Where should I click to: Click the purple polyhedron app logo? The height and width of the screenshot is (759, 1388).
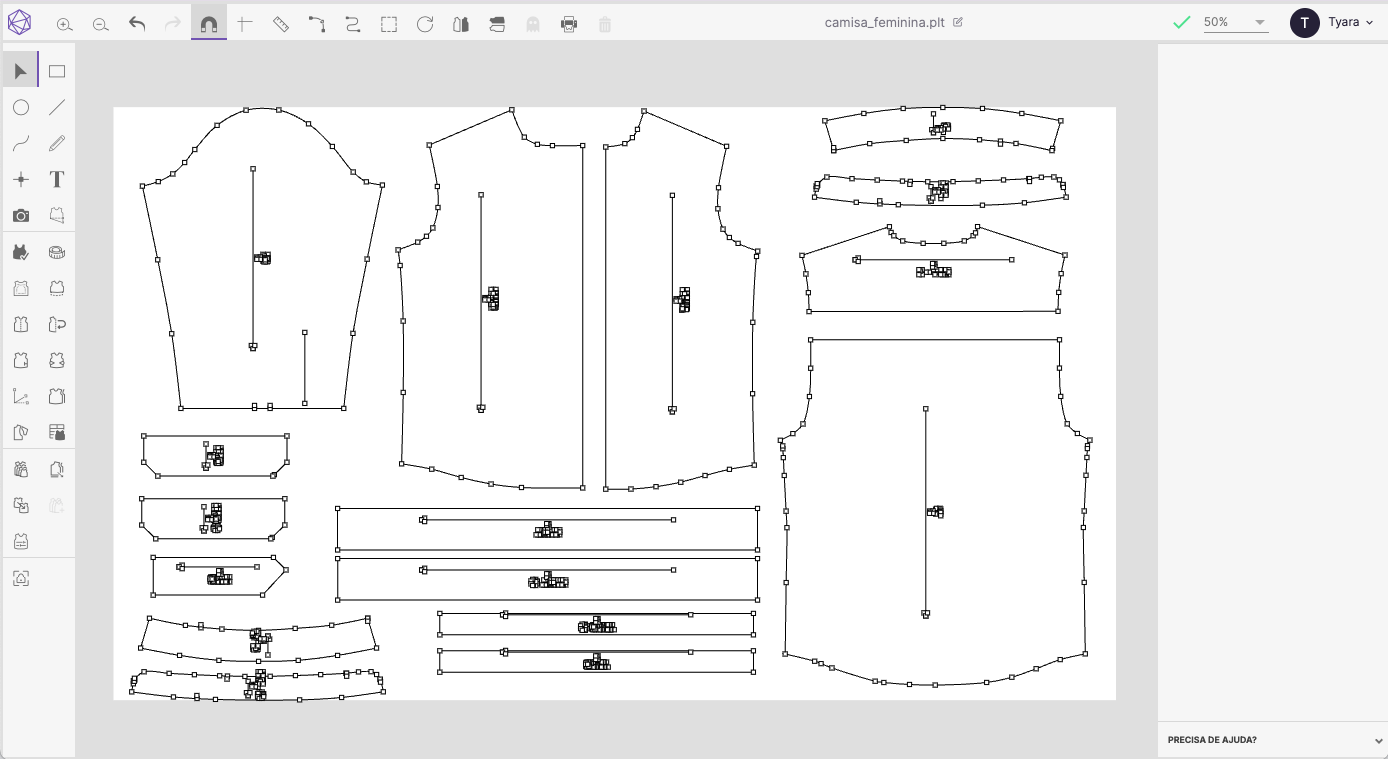point(20,22)
